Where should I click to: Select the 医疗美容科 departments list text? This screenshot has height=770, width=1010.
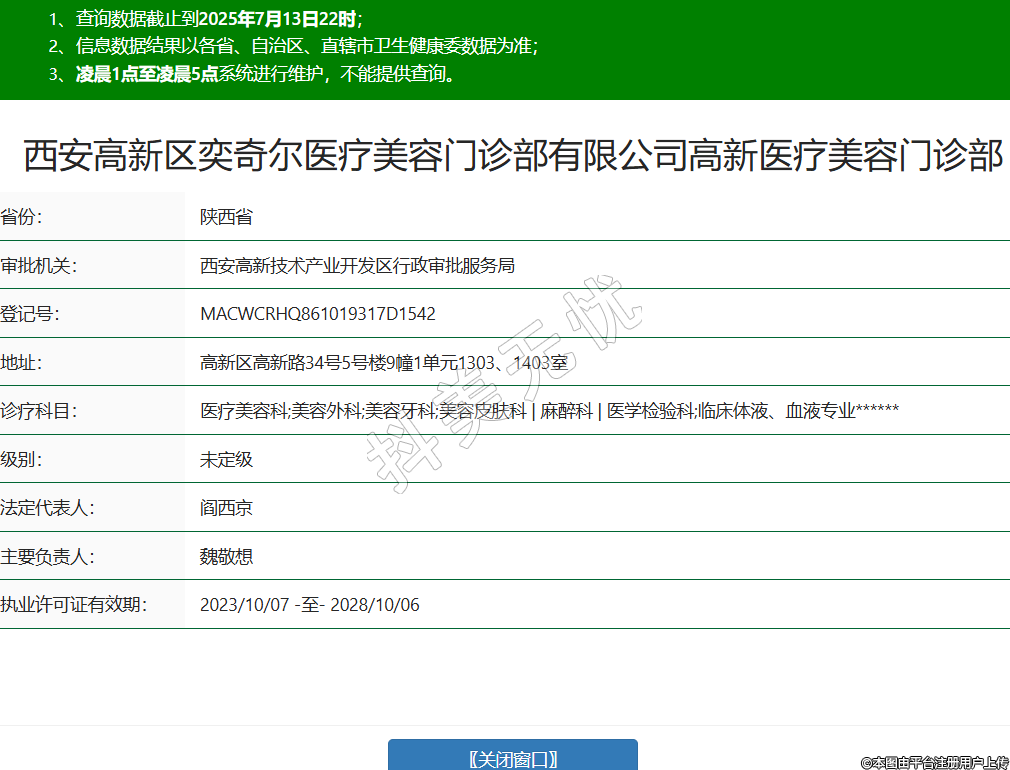coord(549,411)
